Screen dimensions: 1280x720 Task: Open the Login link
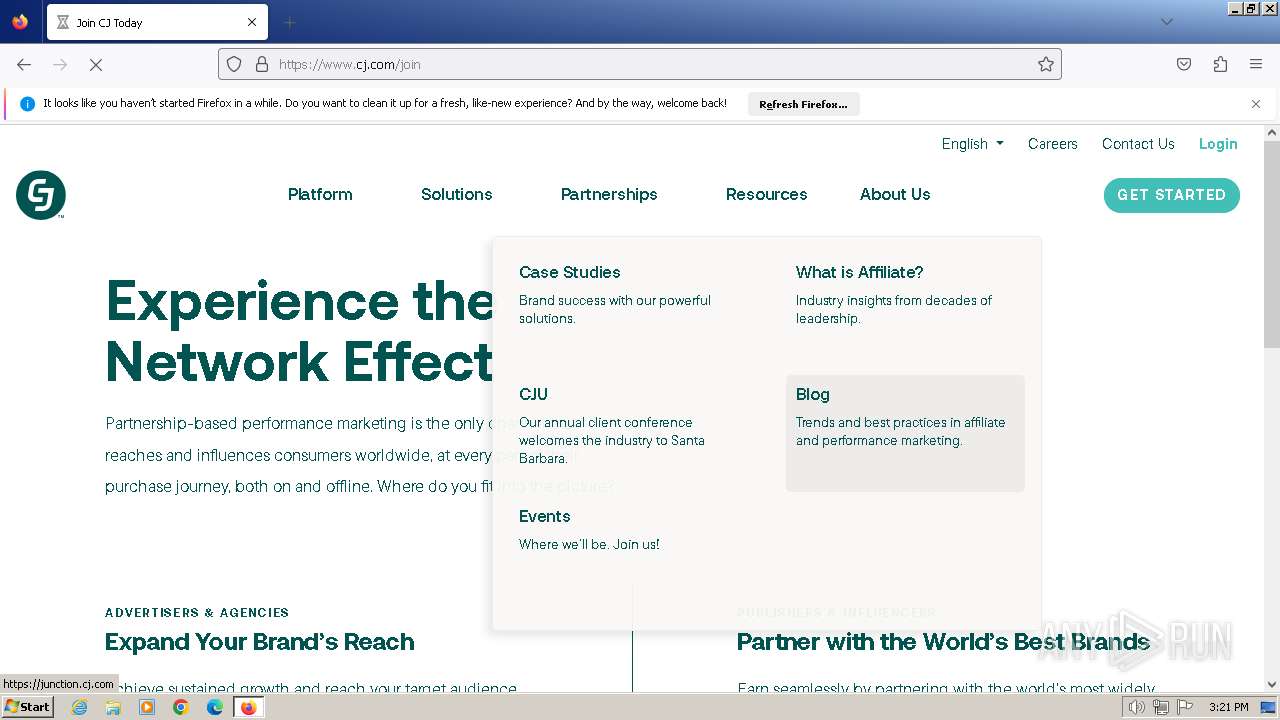[x=1218, y=144]
